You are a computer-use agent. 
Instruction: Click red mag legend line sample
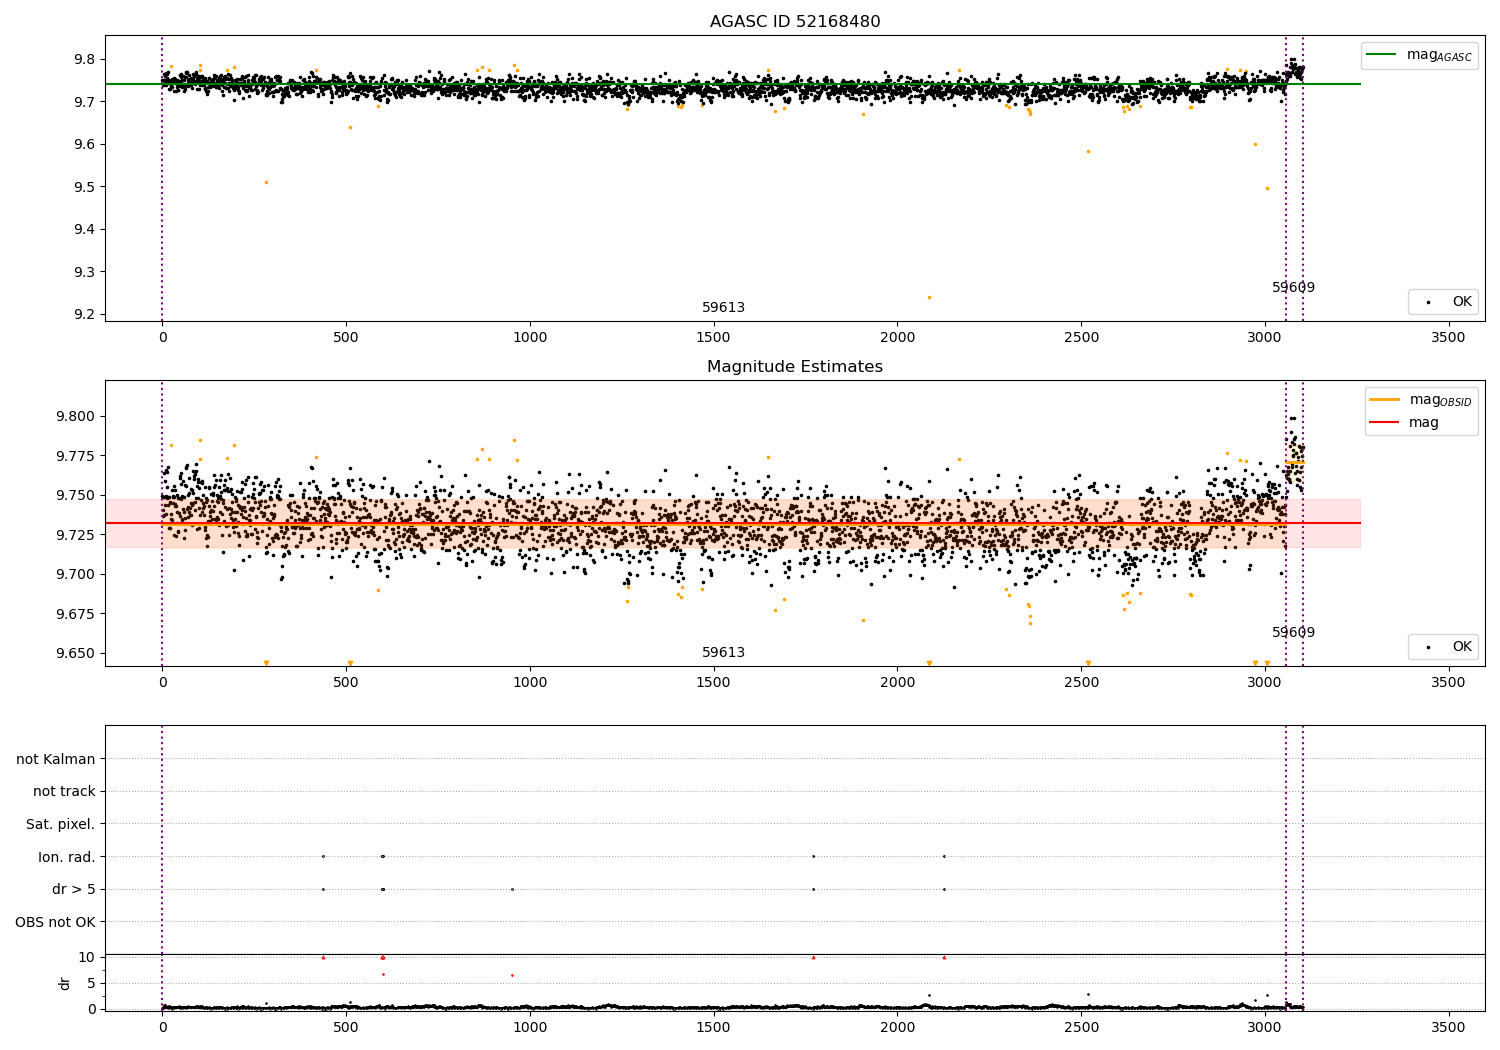tap(1385, 423)
